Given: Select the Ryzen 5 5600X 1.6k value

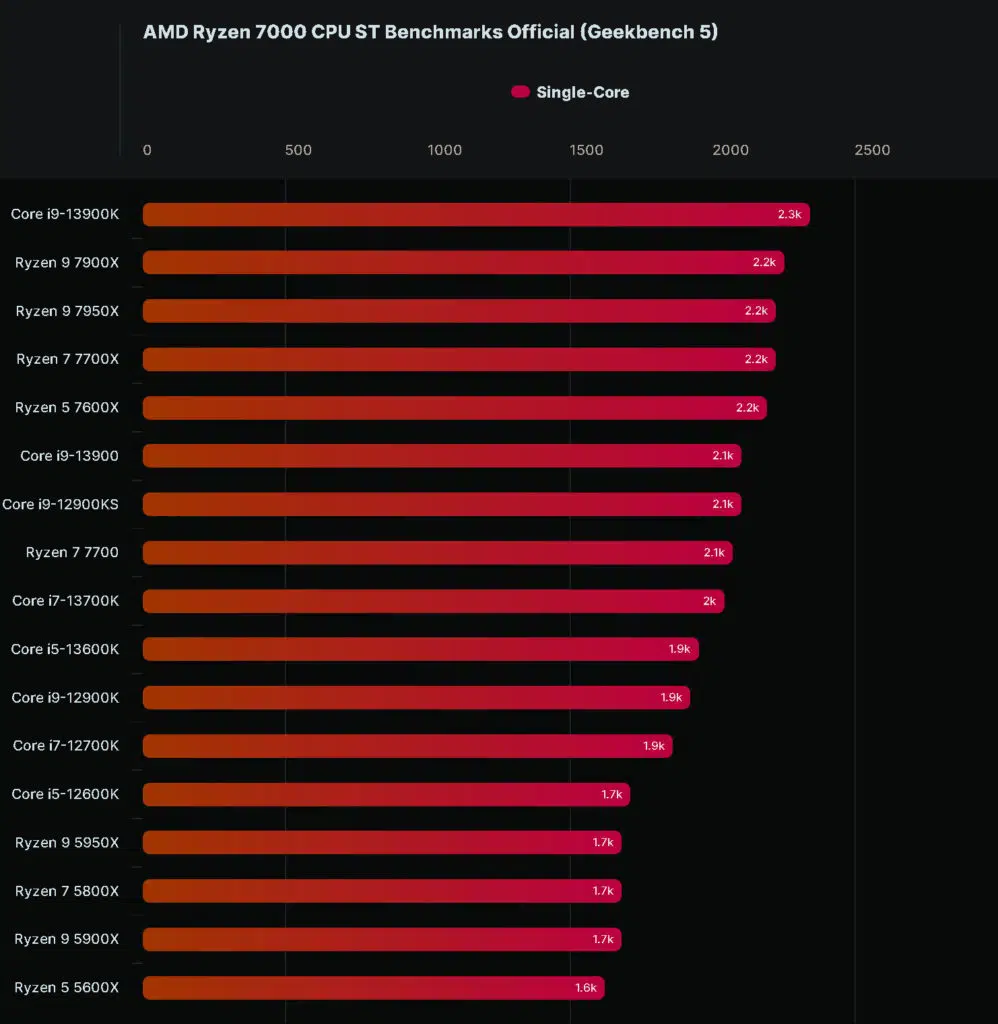Looking at the screenshot, I should click(x=586, y=987).
